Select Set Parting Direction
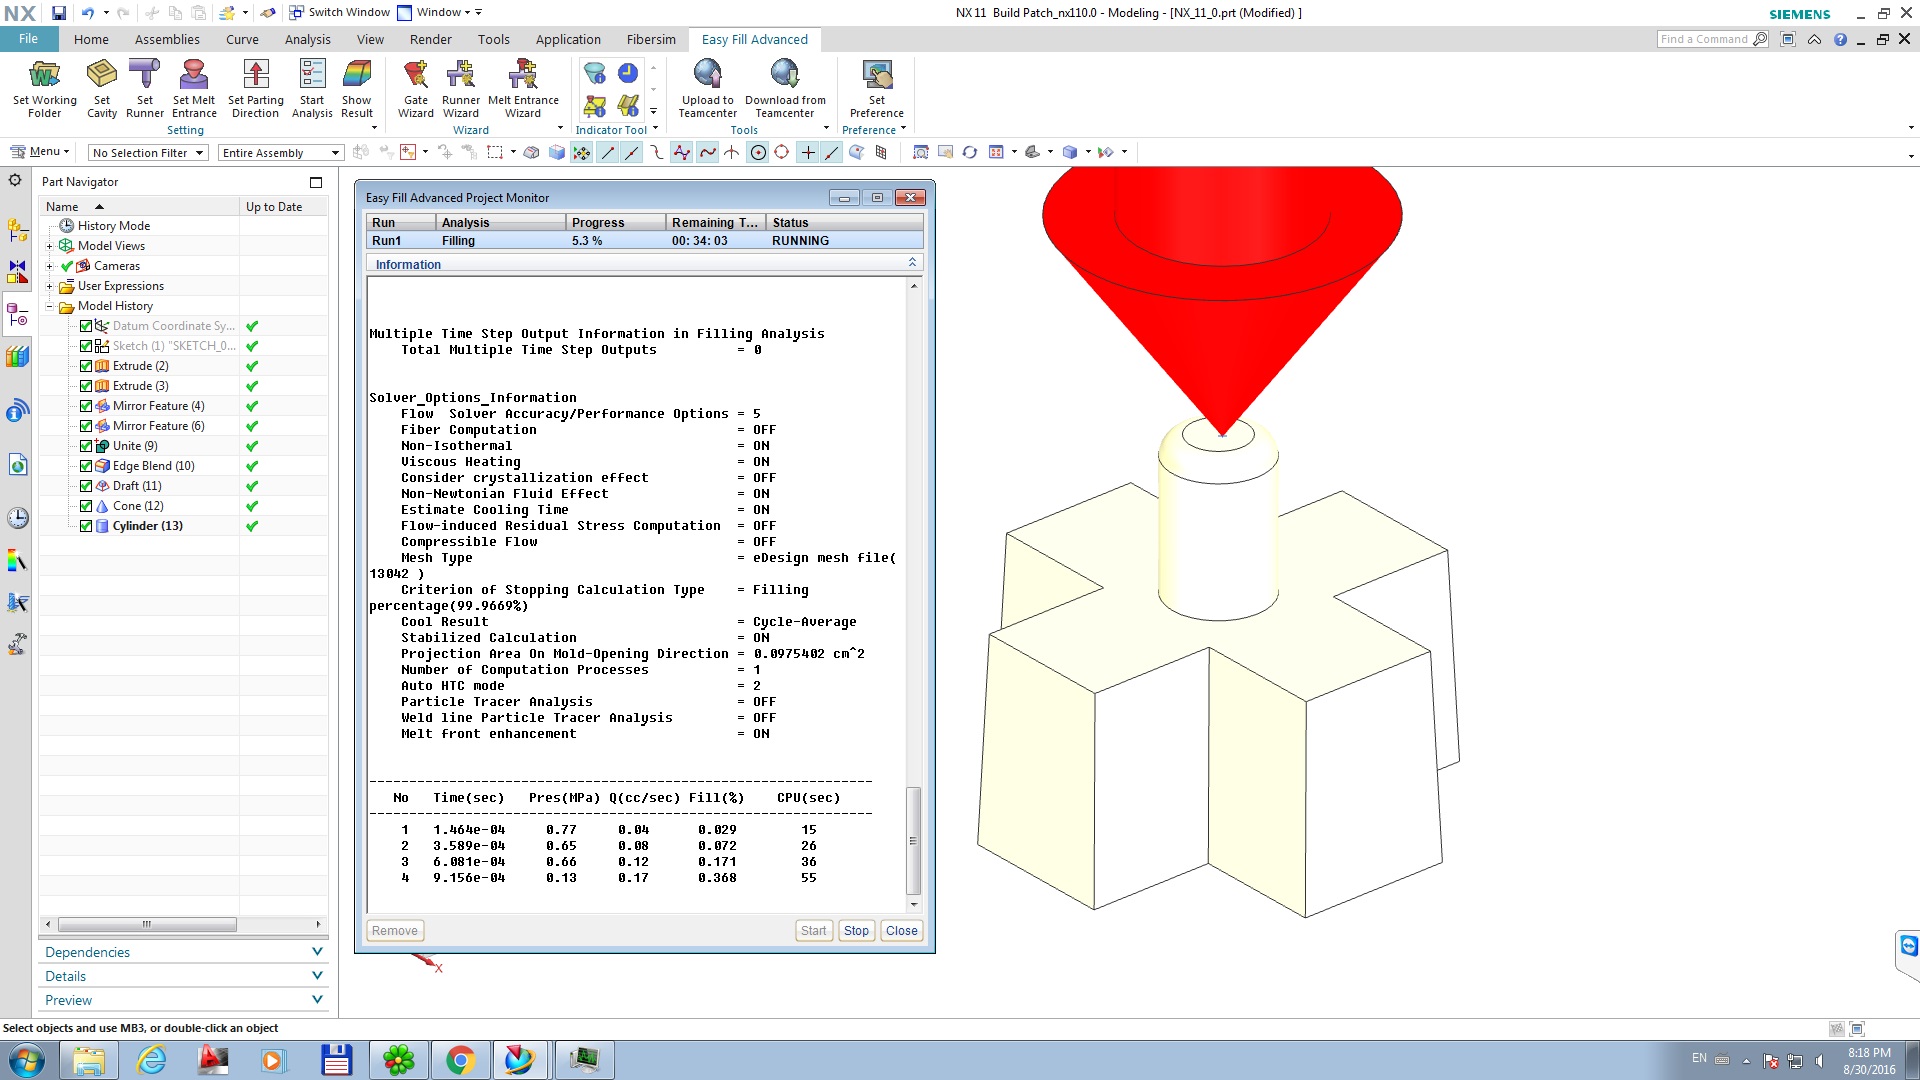This screenshot has height=1080, width=1920. [x=256, y=88]
